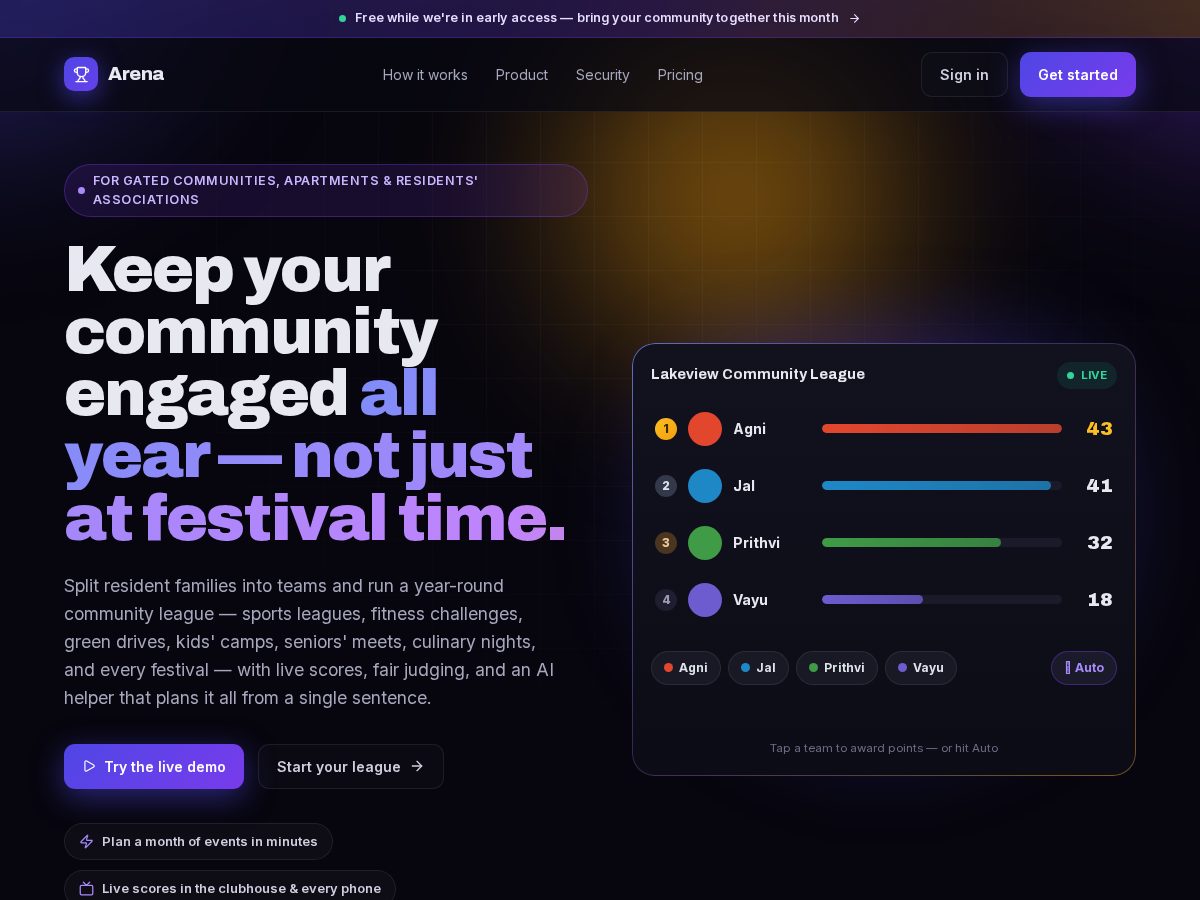1200x900 pixels.
Task: Click the rank 3 badge for Prithvi
Action: [x=666, y=543]
